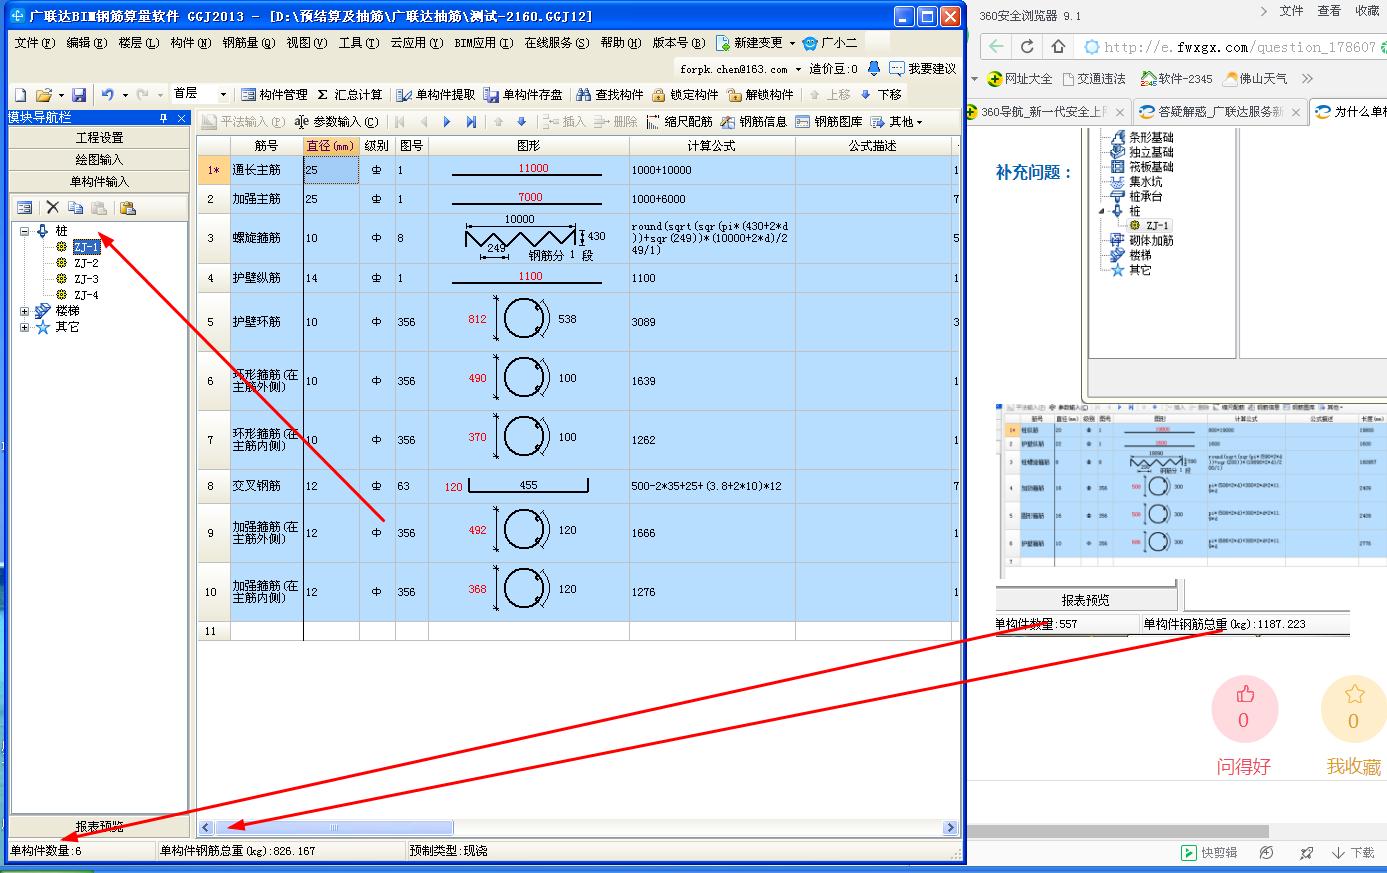Open dropdown arrow next to open-folder icon

[61, 95]
